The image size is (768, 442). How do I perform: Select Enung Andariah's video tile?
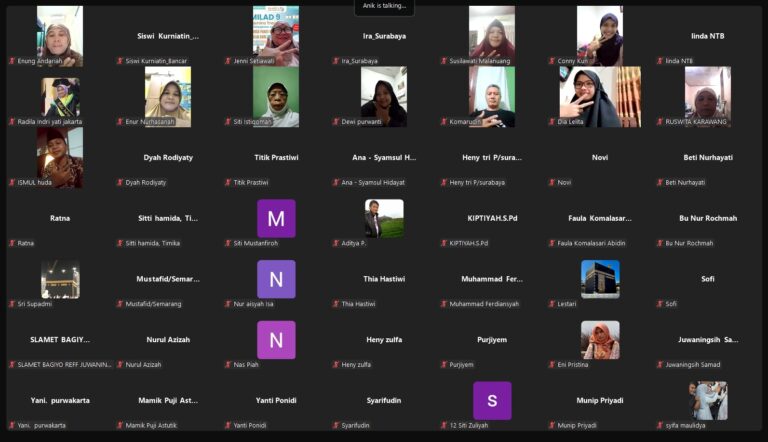pyautogui.click(x=60, y=36)
